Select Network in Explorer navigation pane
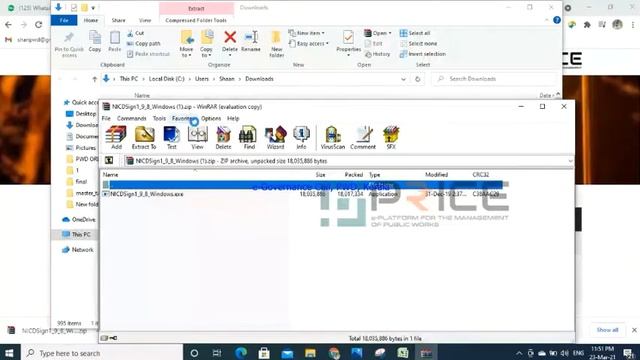Viewport: 640px width, 360px height. point(78,250)
